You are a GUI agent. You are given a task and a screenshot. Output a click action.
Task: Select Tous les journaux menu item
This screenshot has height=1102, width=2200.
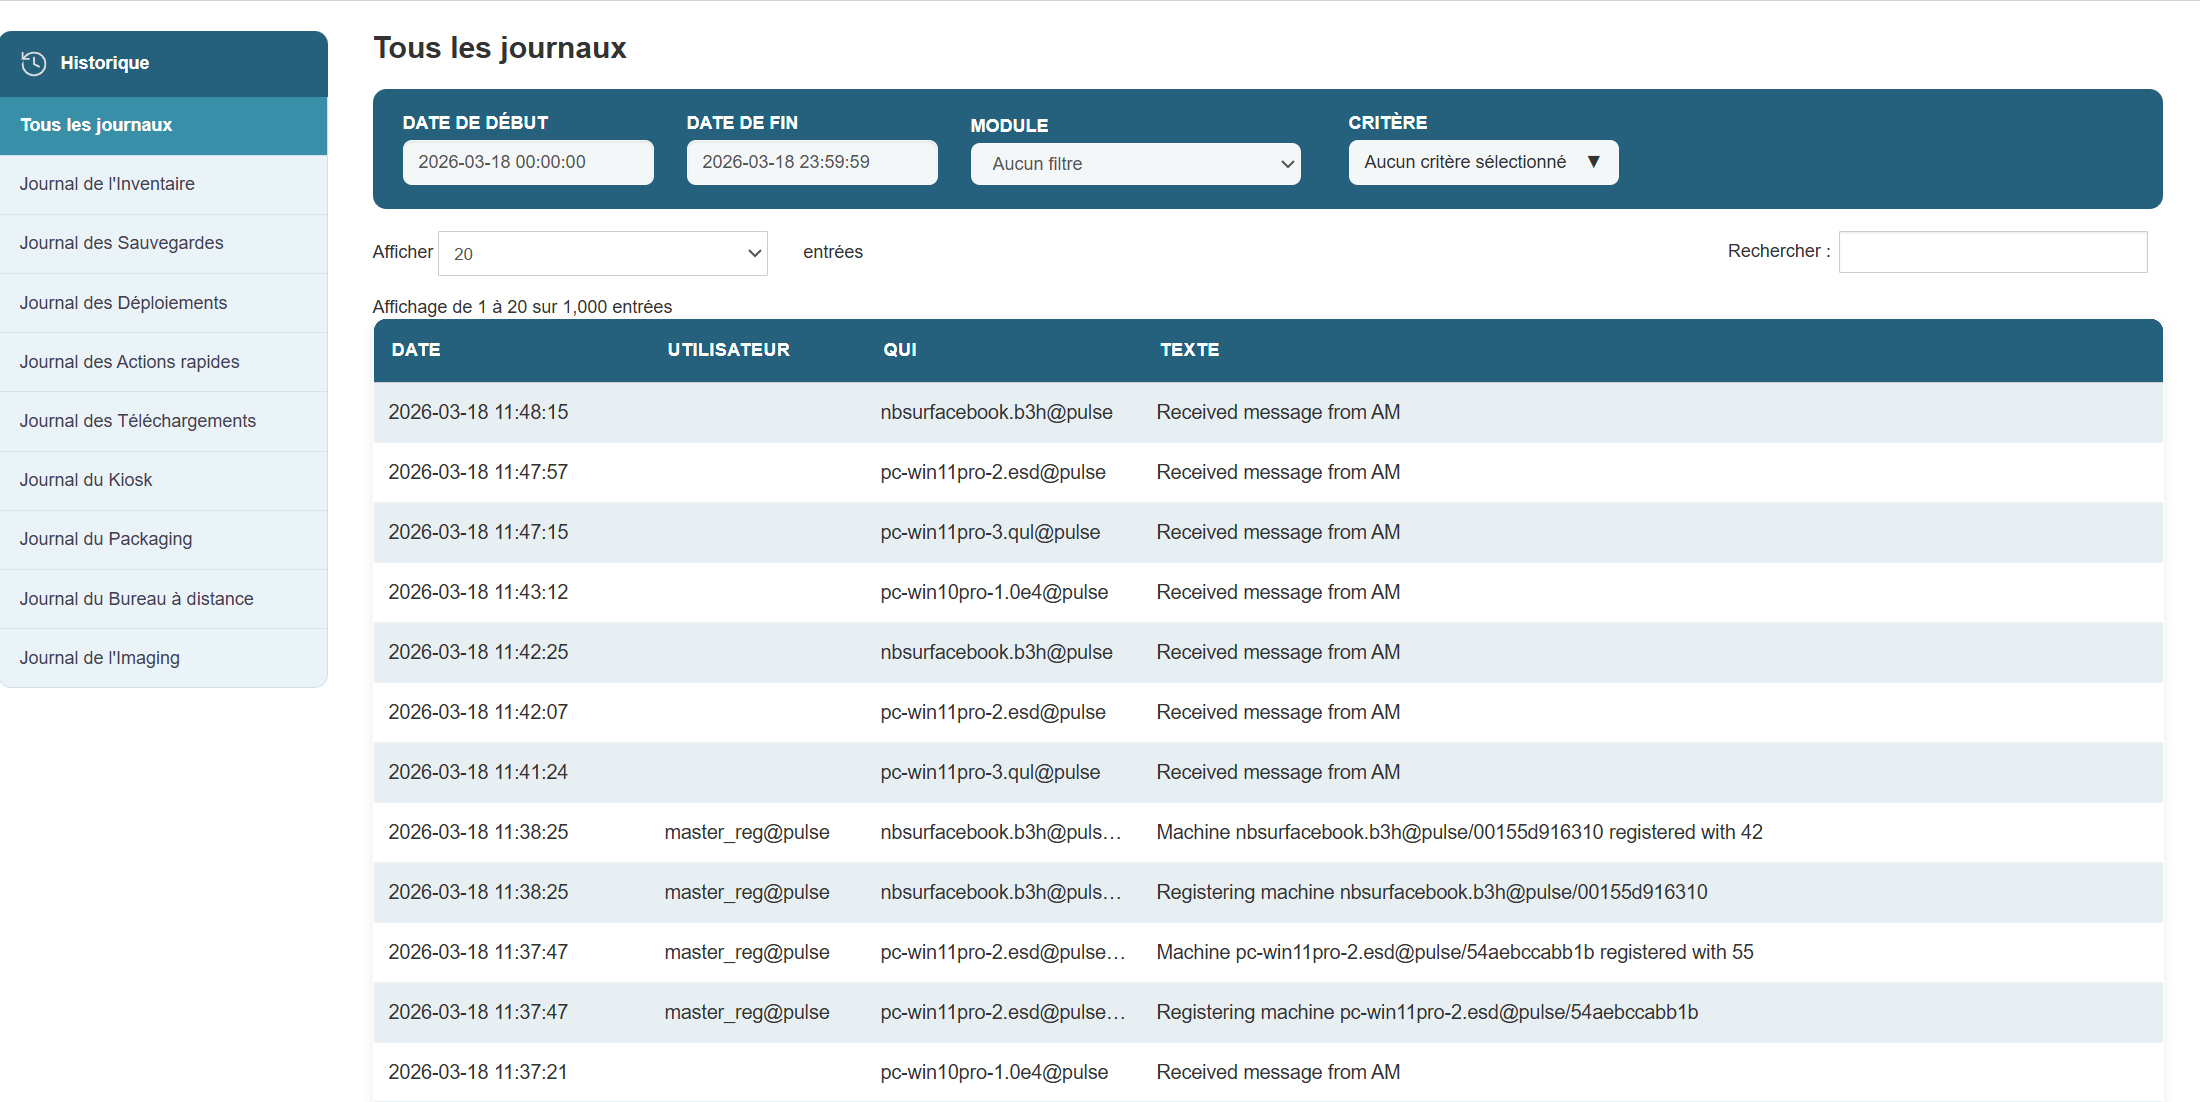tap(96, 125)
